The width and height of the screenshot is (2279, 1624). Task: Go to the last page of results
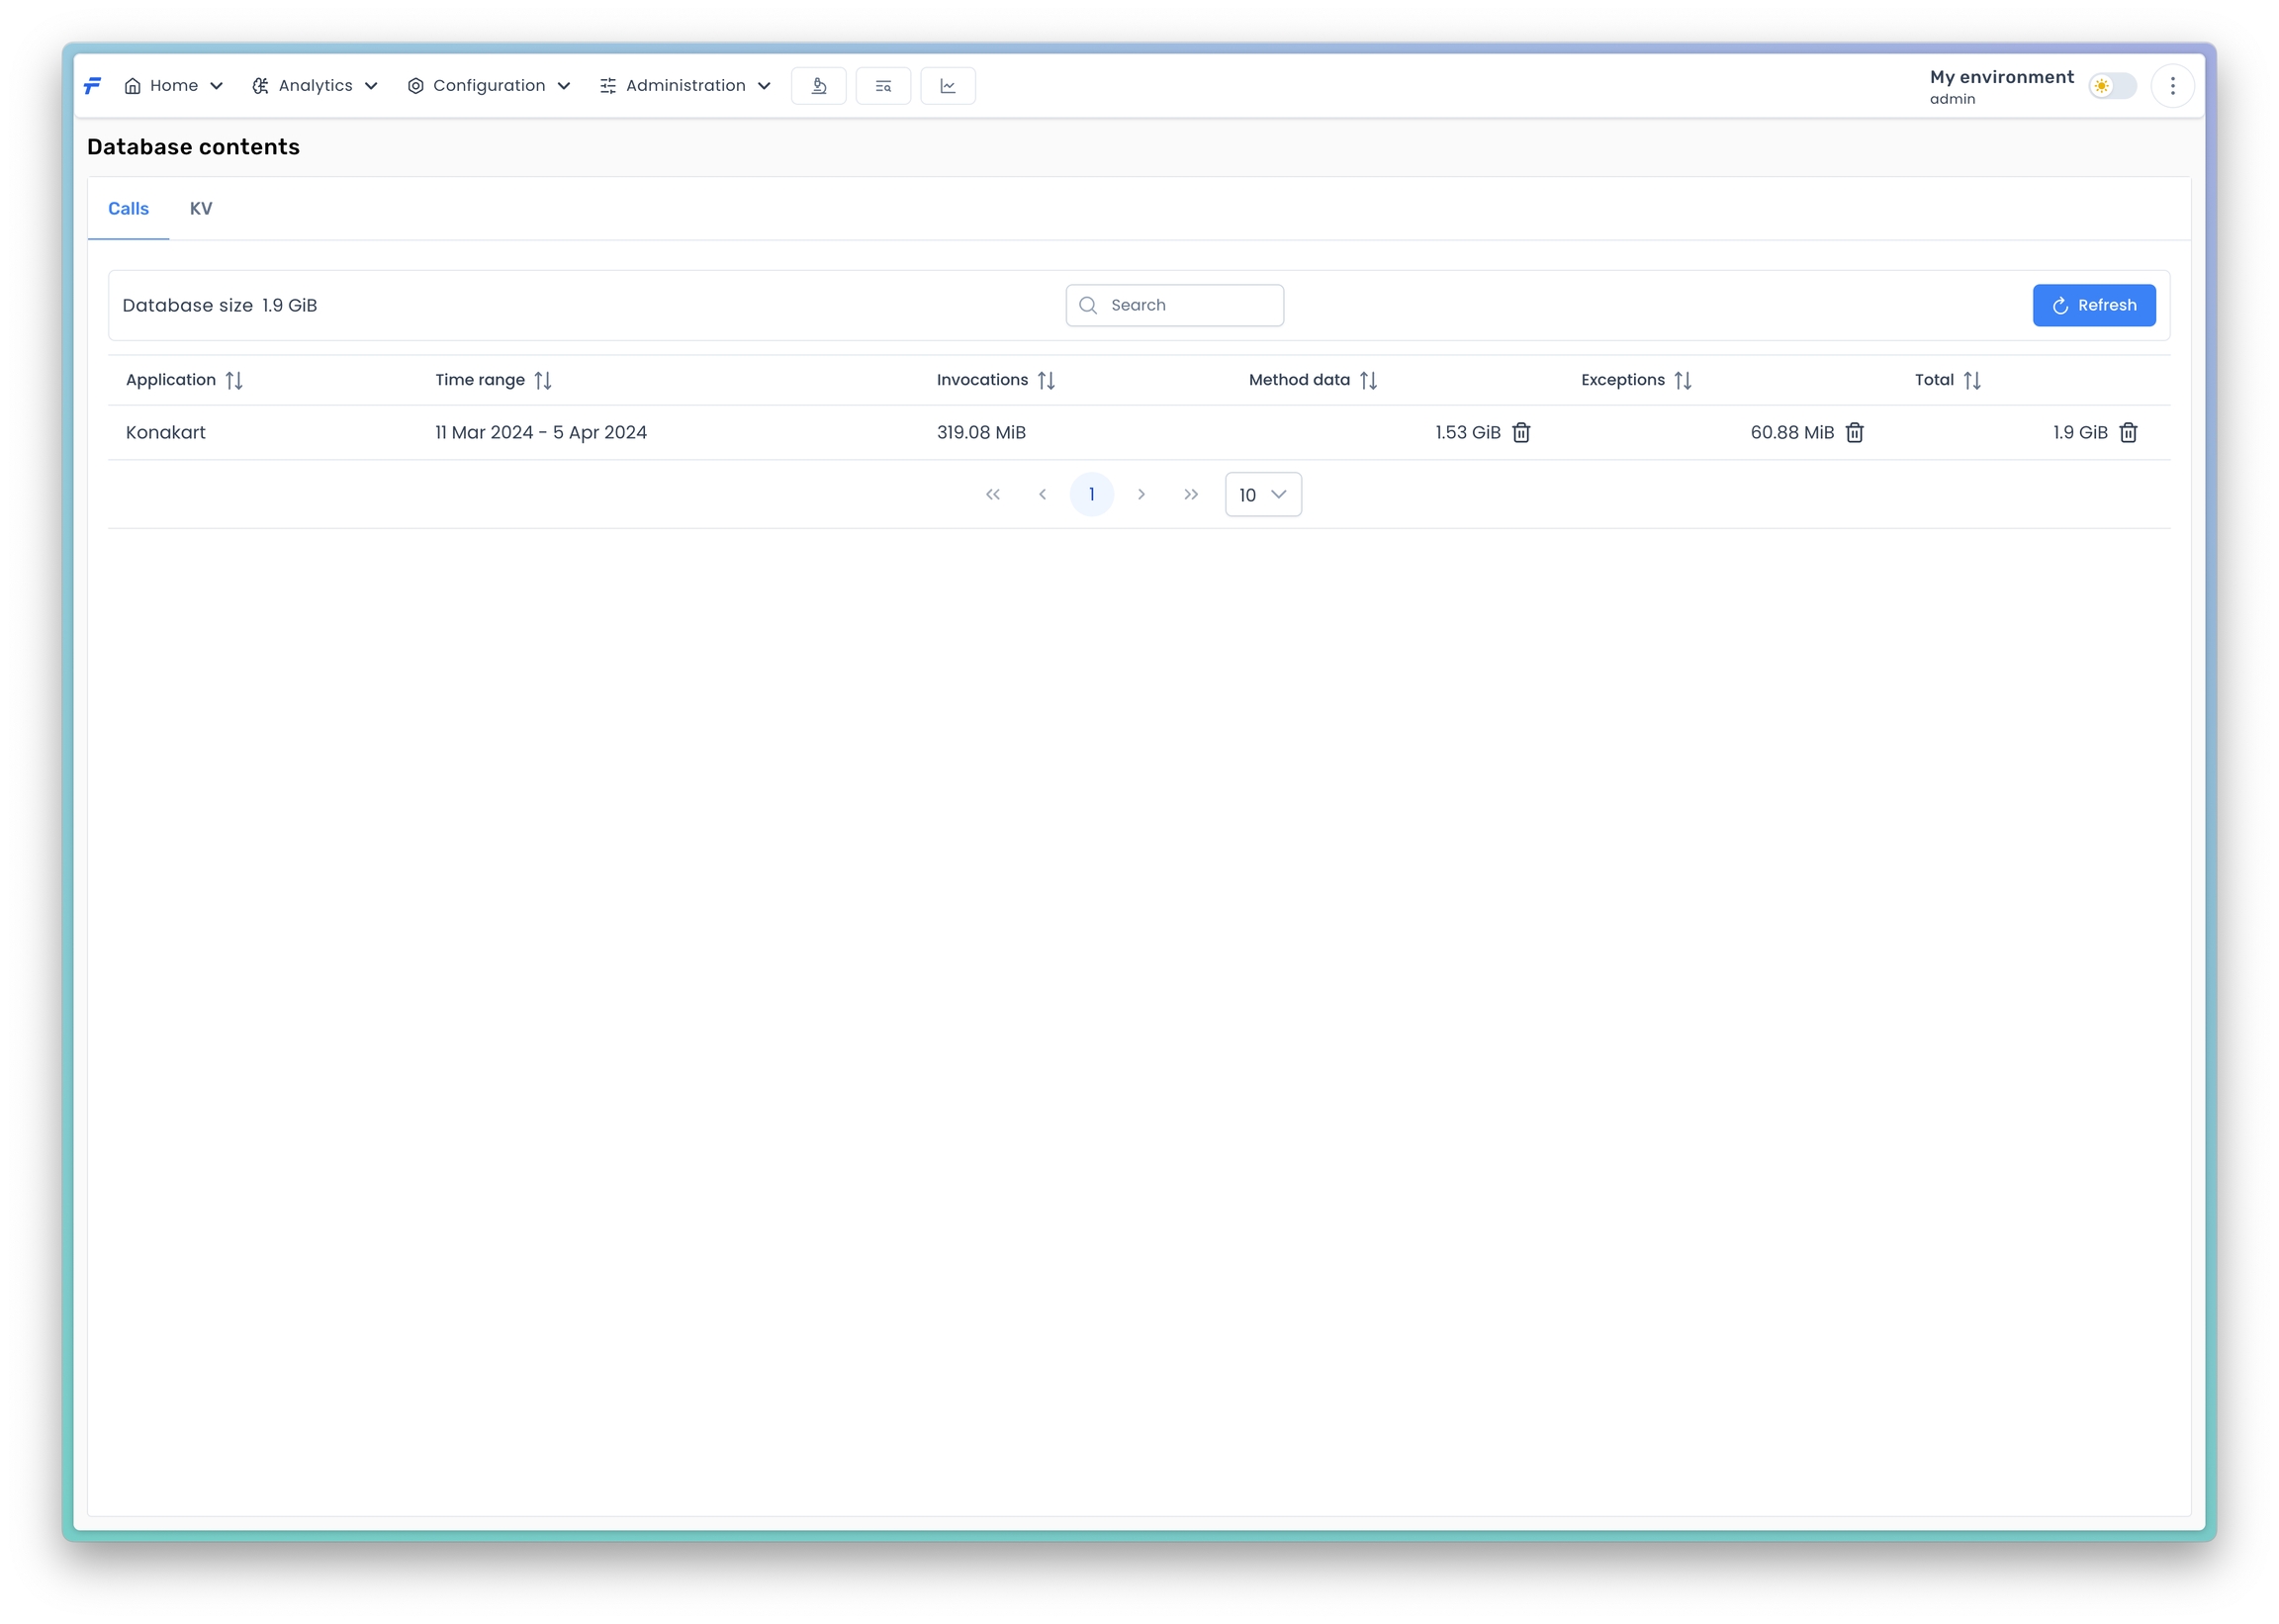click(1190, 495)
